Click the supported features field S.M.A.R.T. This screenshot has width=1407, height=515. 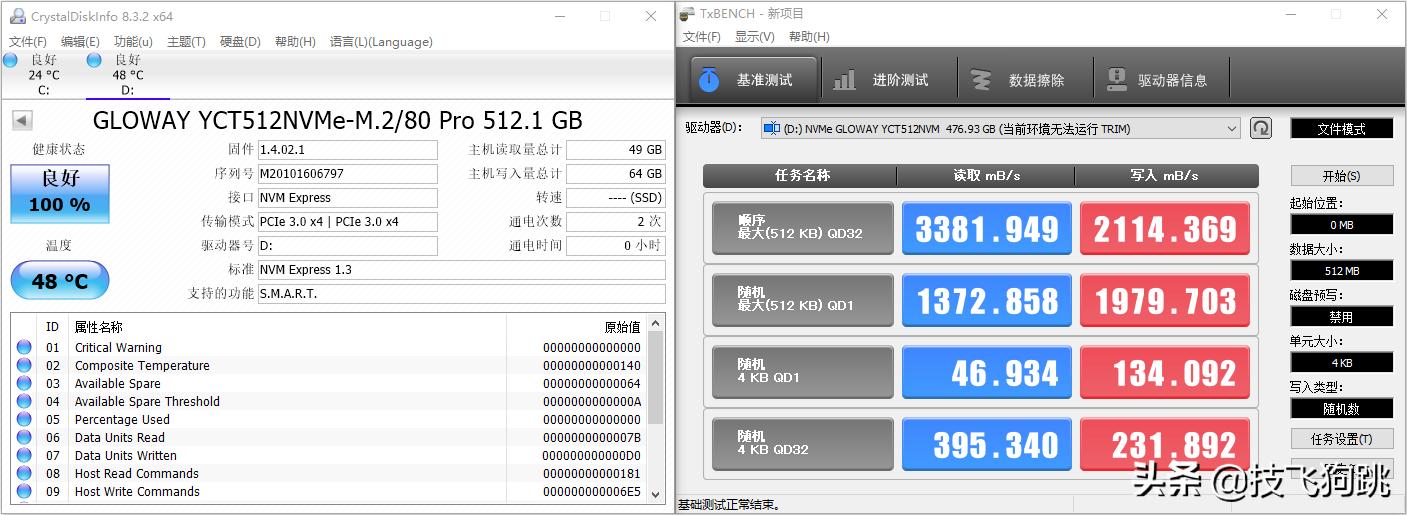point(461,294)
